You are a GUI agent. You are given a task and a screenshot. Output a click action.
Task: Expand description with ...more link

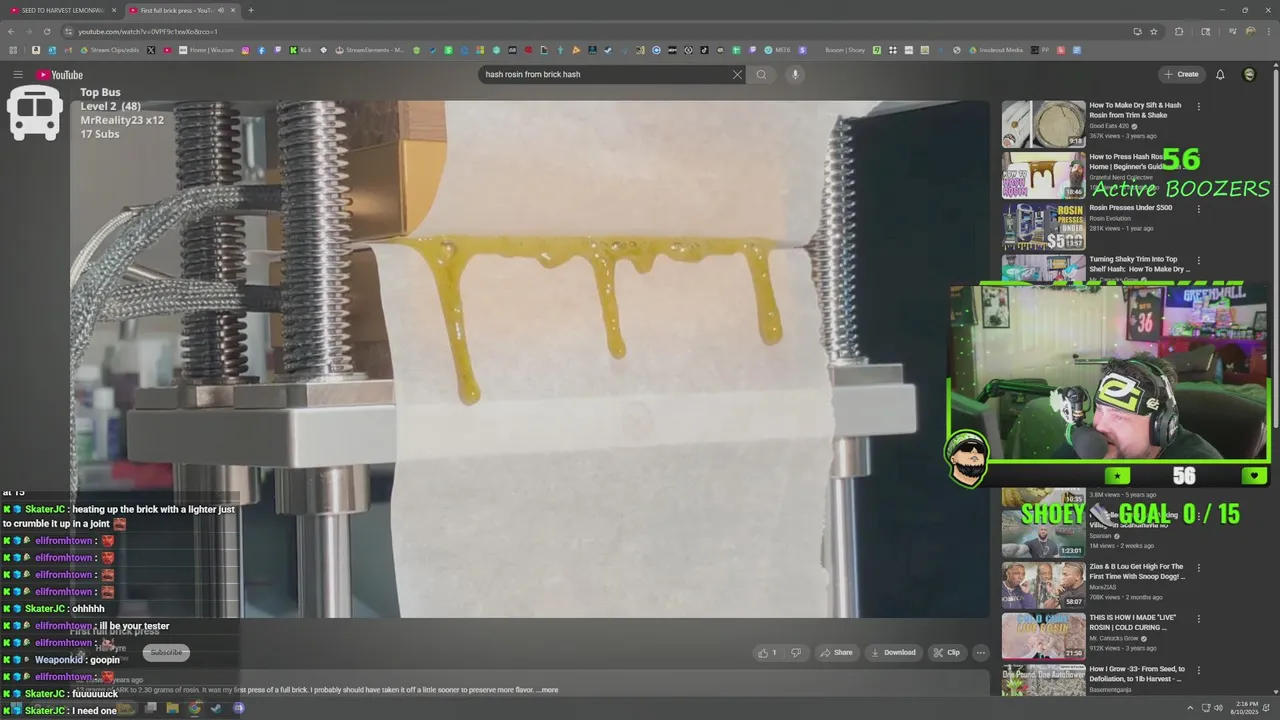[547, 689]
